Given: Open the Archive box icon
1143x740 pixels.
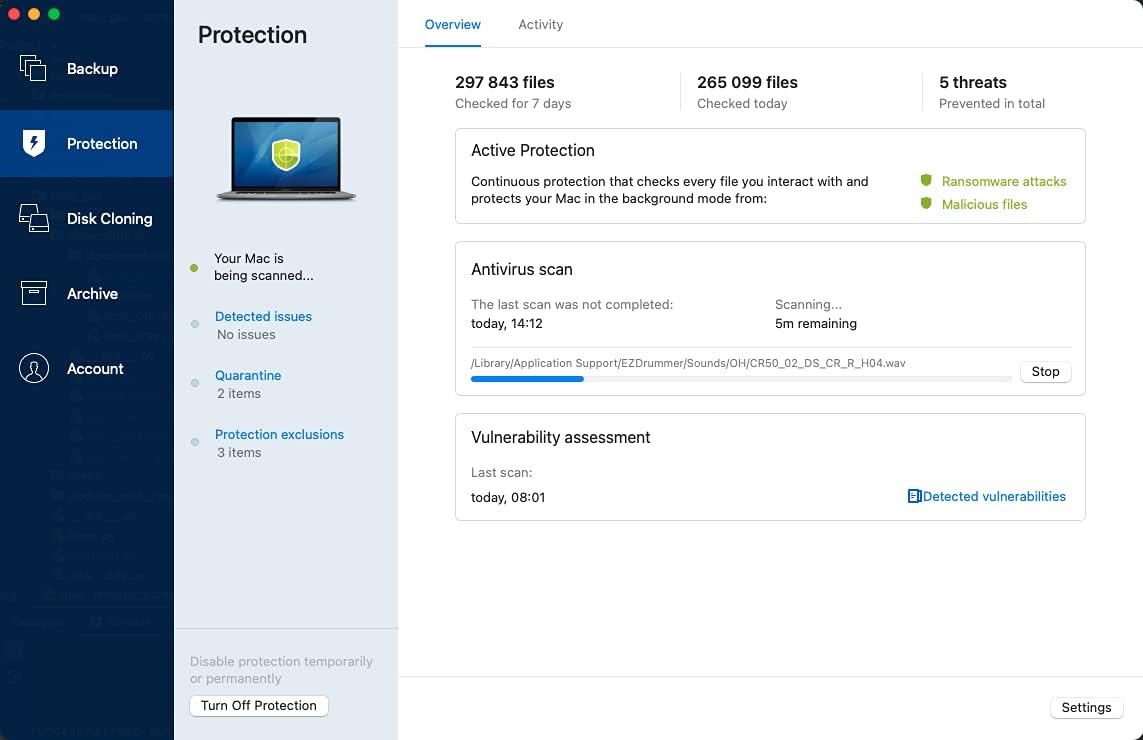Looking at the screenshot, I should (34, 293).
